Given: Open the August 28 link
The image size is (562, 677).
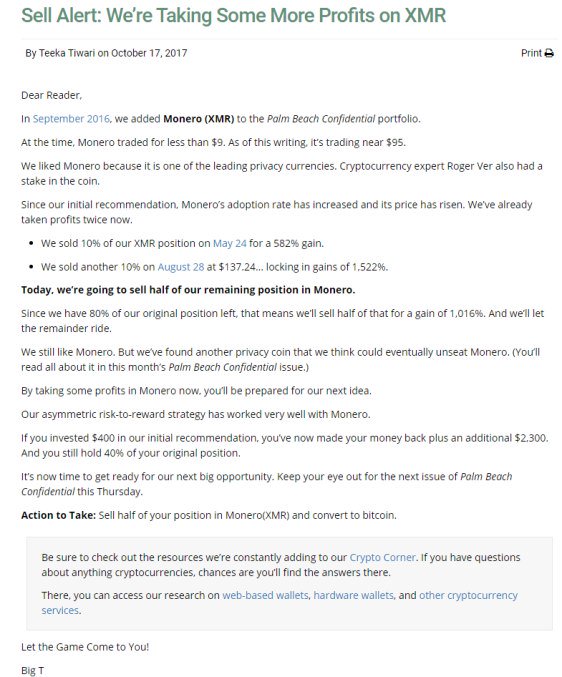Looking at the screenshot, I should pyautogui.click(x=181, y=267).
